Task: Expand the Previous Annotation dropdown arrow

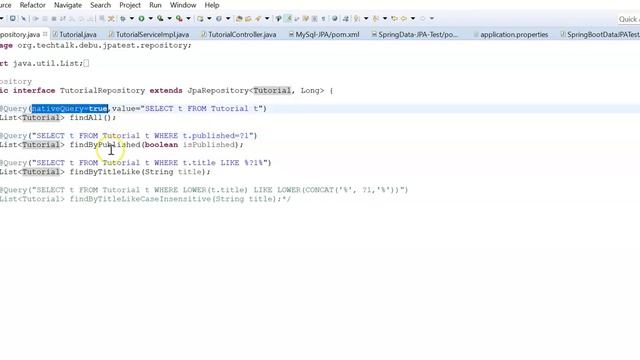Action: [385, 18]
